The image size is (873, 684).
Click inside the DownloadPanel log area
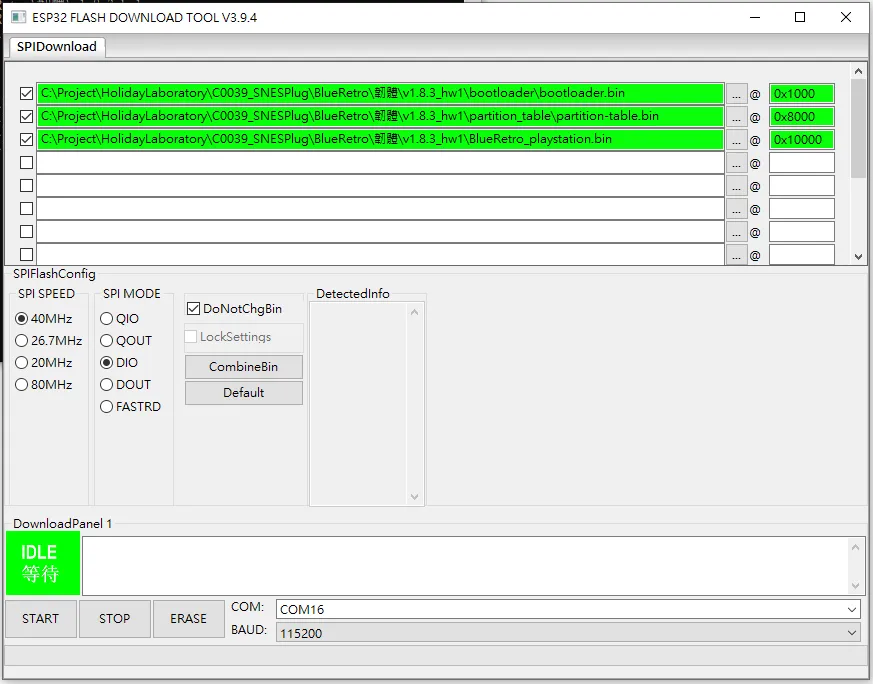click(x=465, y=566)
